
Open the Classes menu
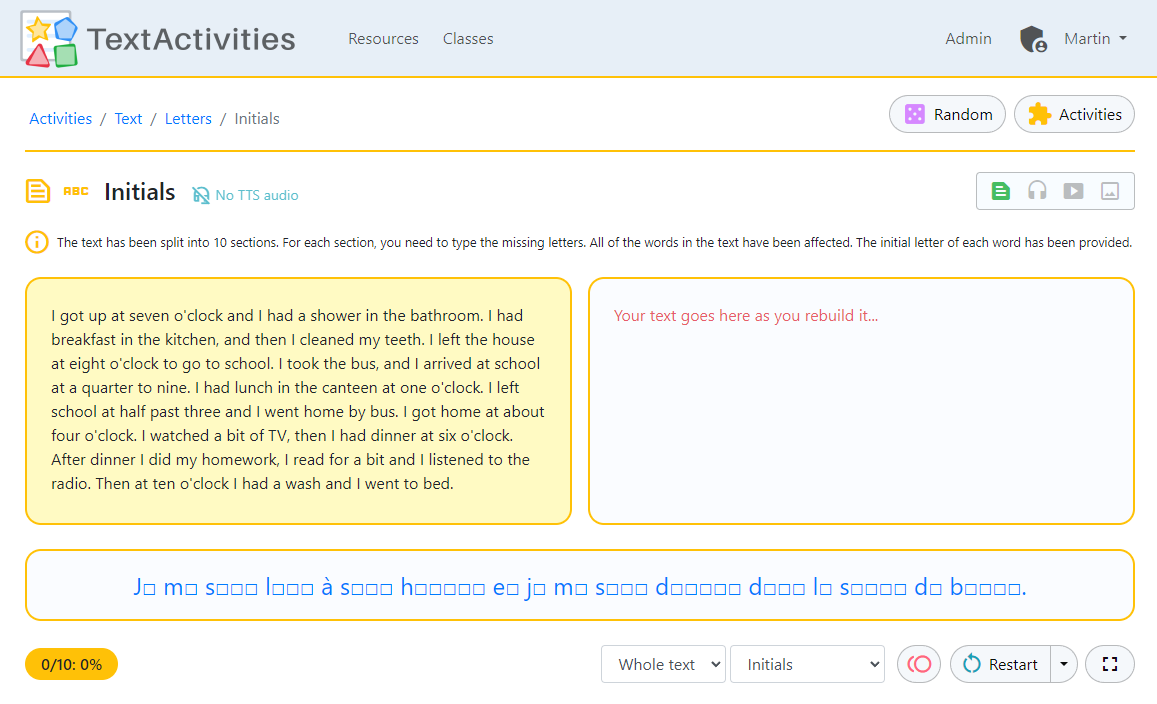(468, 38)
